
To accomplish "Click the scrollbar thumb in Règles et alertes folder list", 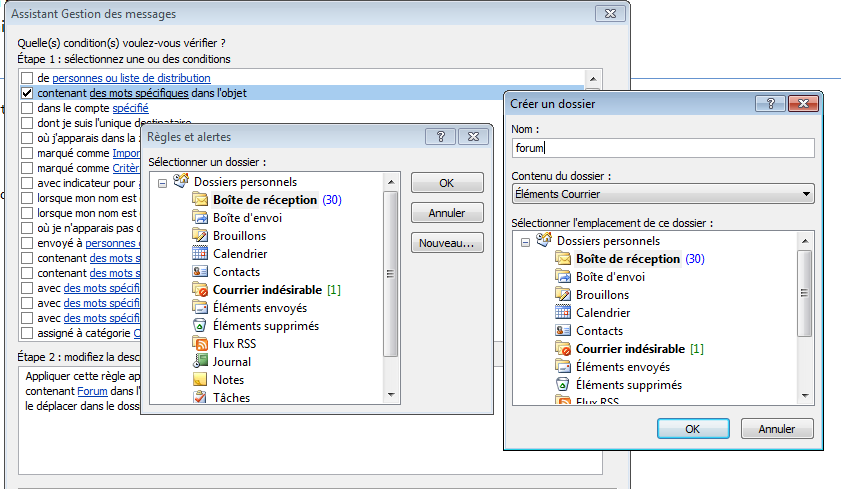I will tap(391, 274).
